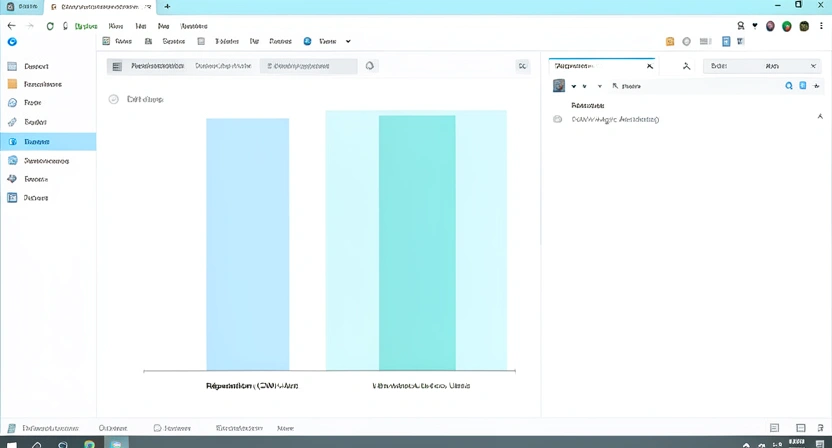The width and height of the screenshot is (832, 448).
Task: Close the active right panel tab
Action: [x=649, y=66]
